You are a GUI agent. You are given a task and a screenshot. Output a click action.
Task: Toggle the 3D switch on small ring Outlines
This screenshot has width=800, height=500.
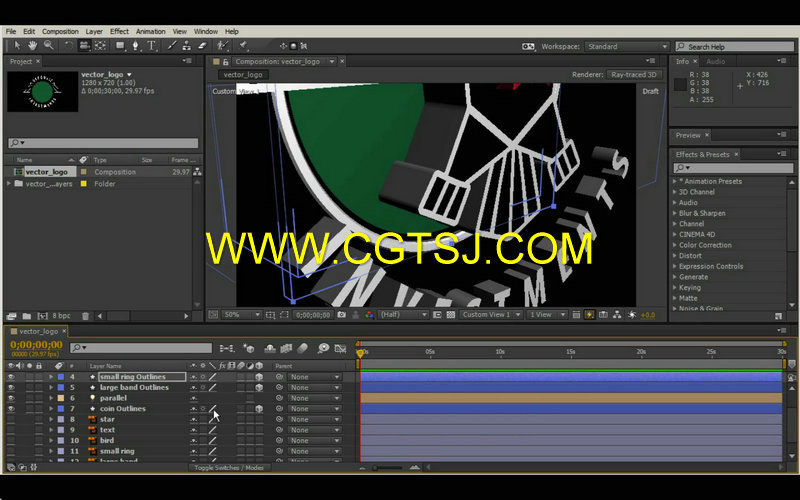click(259, 377)
